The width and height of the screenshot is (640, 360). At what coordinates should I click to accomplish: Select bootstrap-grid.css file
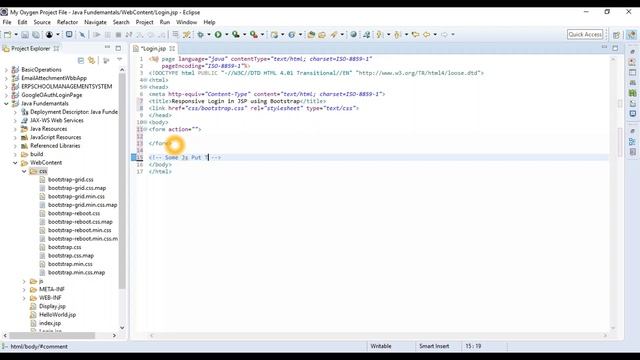(x=71, y=180)
